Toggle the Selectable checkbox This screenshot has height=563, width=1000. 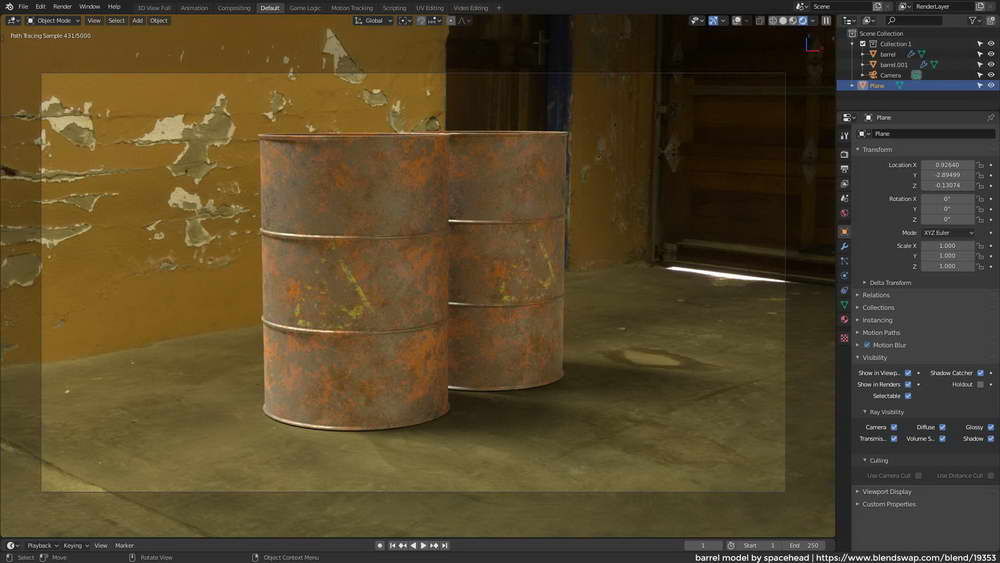click(x=908, y=396)
